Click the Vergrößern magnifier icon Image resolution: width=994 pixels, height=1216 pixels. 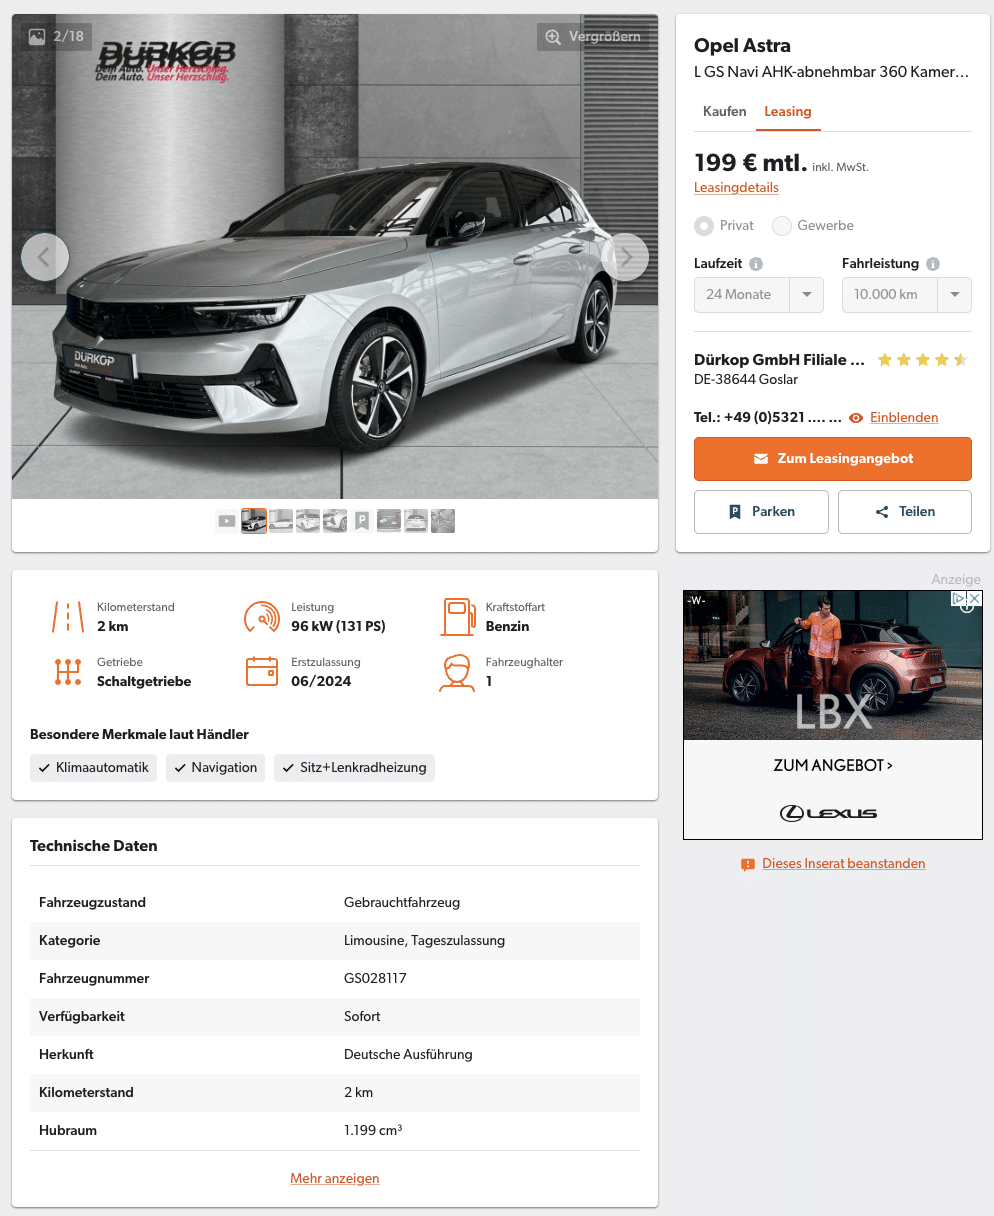(553, 37)
